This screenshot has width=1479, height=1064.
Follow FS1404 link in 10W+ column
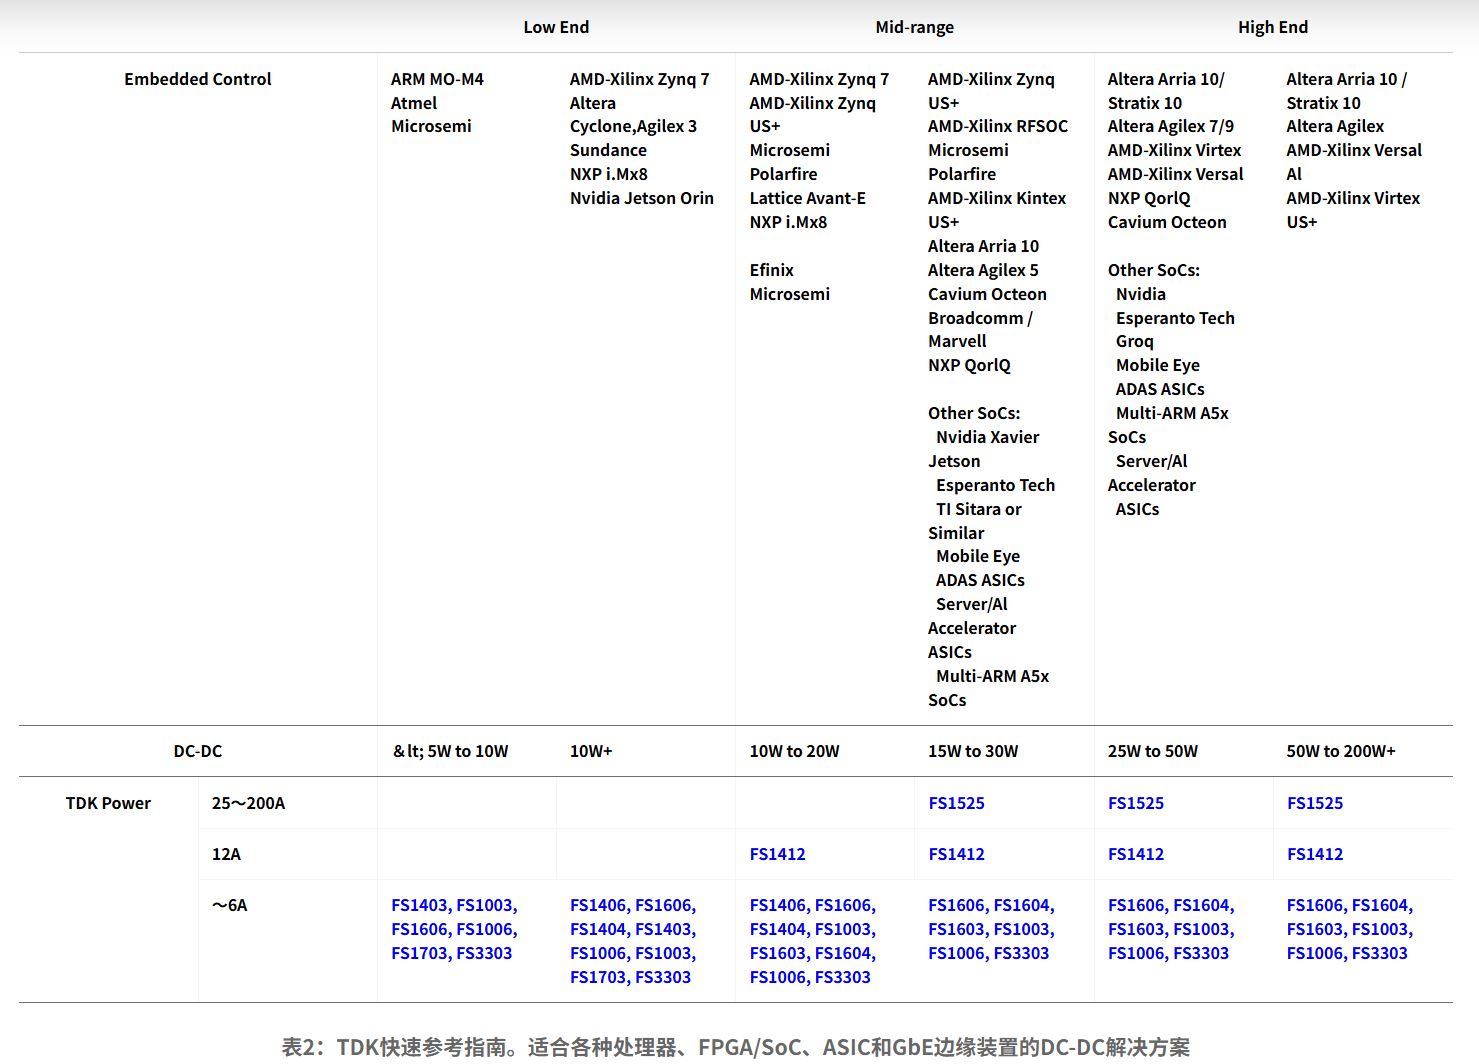coord(598,929)
